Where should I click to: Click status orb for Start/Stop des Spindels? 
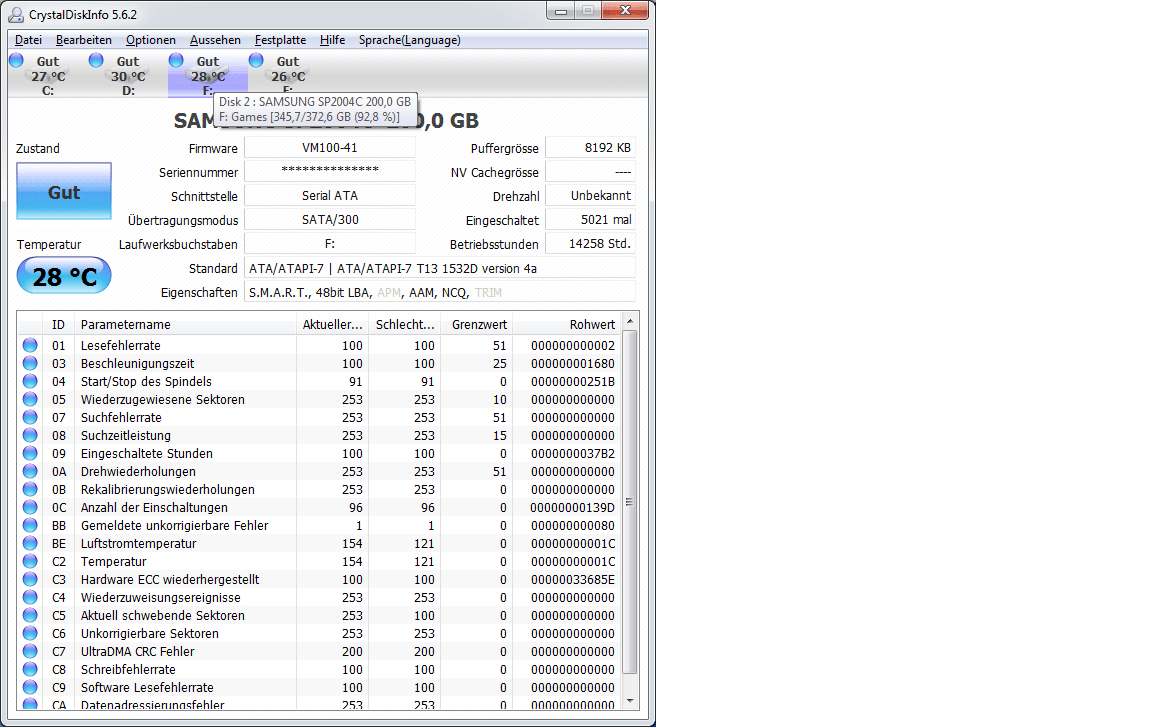coord(30,381)
